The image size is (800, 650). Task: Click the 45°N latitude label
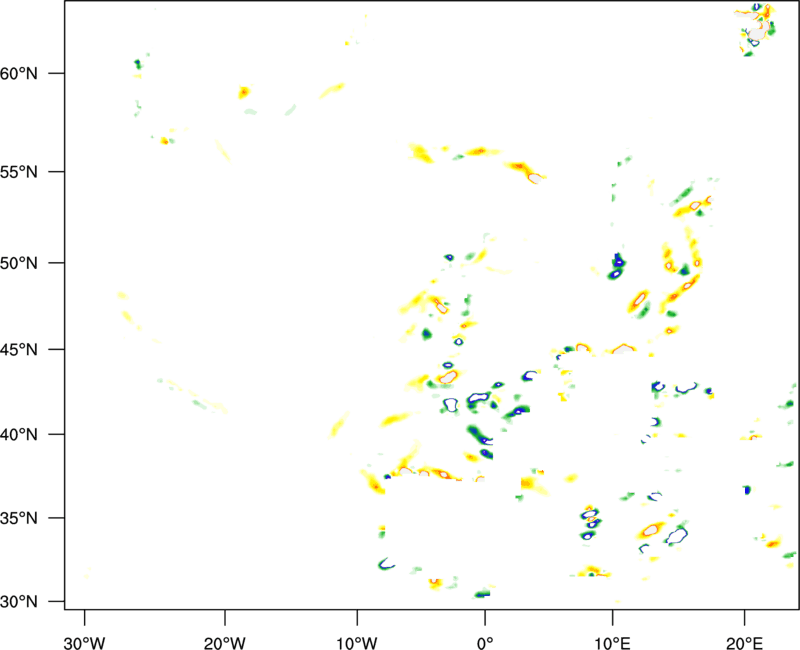[19, 349]
